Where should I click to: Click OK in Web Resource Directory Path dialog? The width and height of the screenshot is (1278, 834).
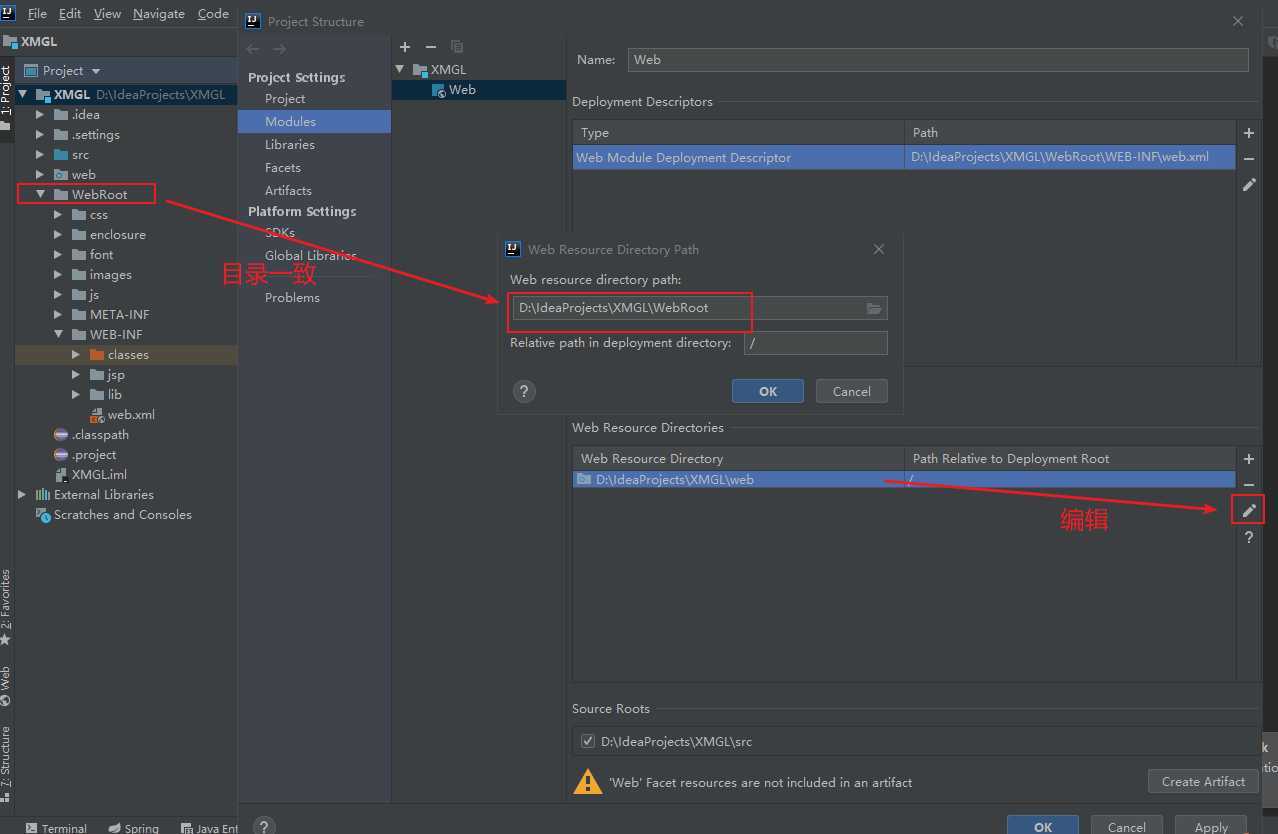coord(767,392)
